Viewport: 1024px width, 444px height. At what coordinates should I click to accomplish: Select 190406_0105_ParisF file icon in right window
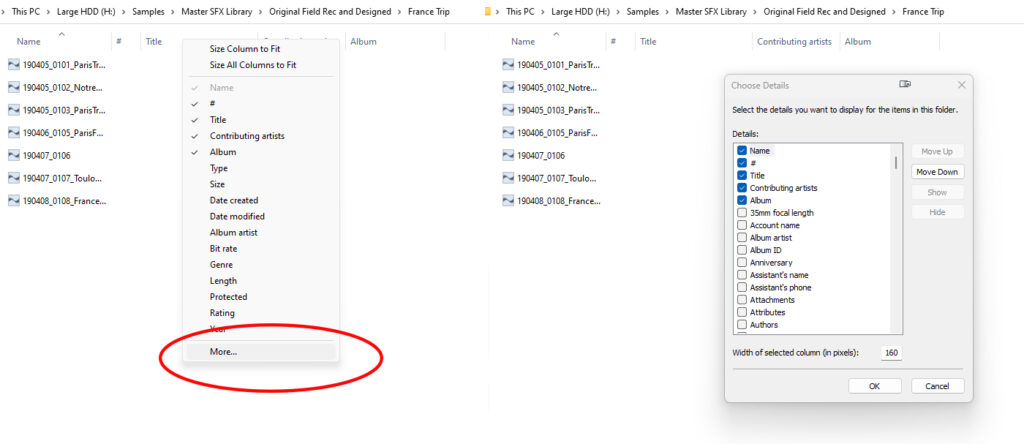coord(509,133)
